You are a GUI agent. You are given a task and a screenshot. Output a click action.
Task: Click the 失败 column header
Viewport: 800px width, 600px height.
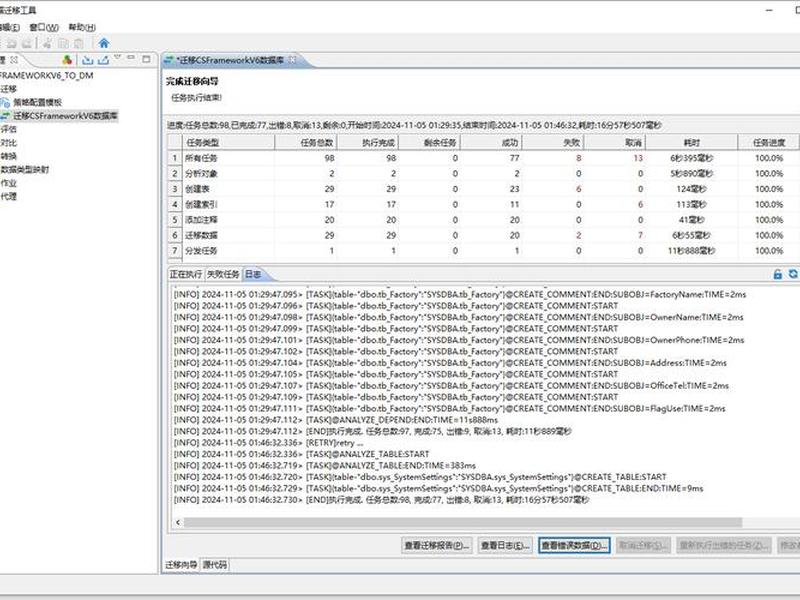553,142
